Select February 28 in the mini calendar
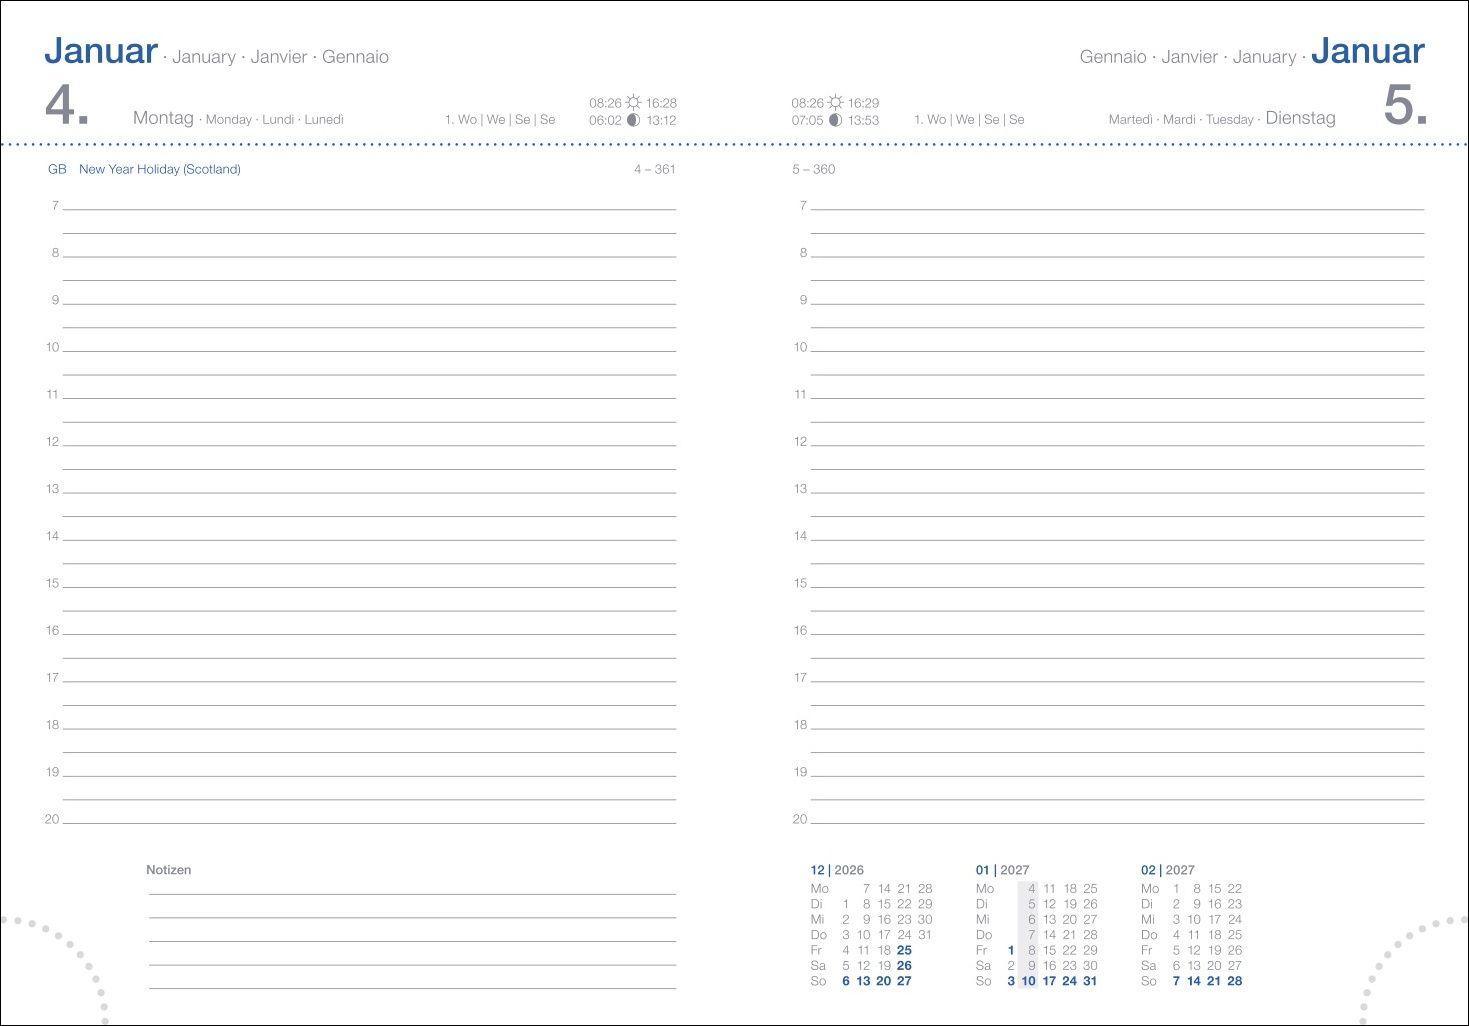The height and width of the screenshot is (1026, 1469). 1234,981
